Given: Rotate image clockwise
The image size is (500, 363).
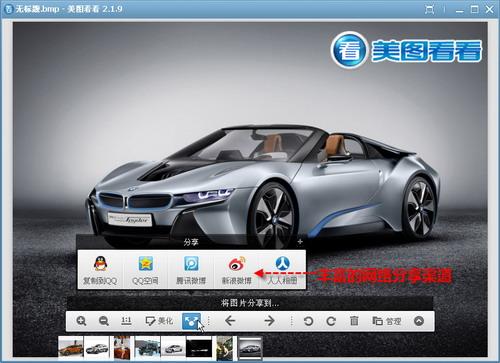Looking at the screenshot, I should (x=331, y=321).
